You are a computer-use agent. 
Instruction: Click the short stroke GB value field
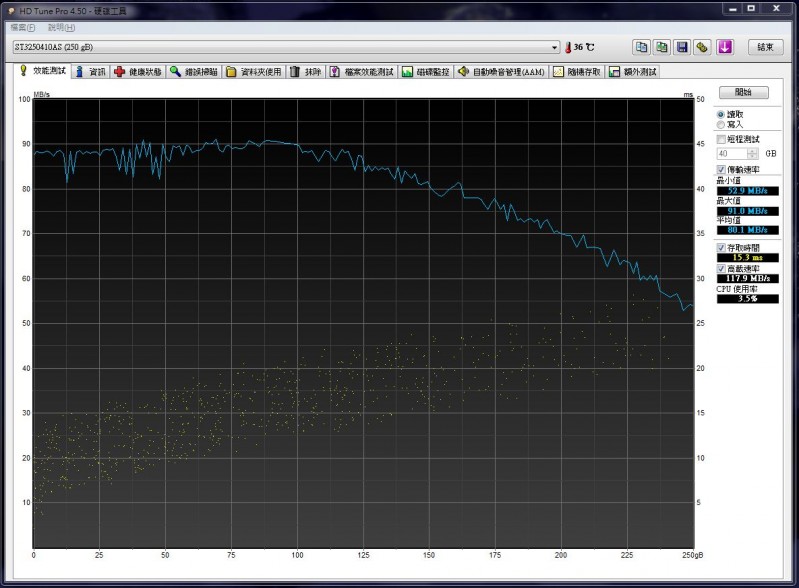[732, 153]
